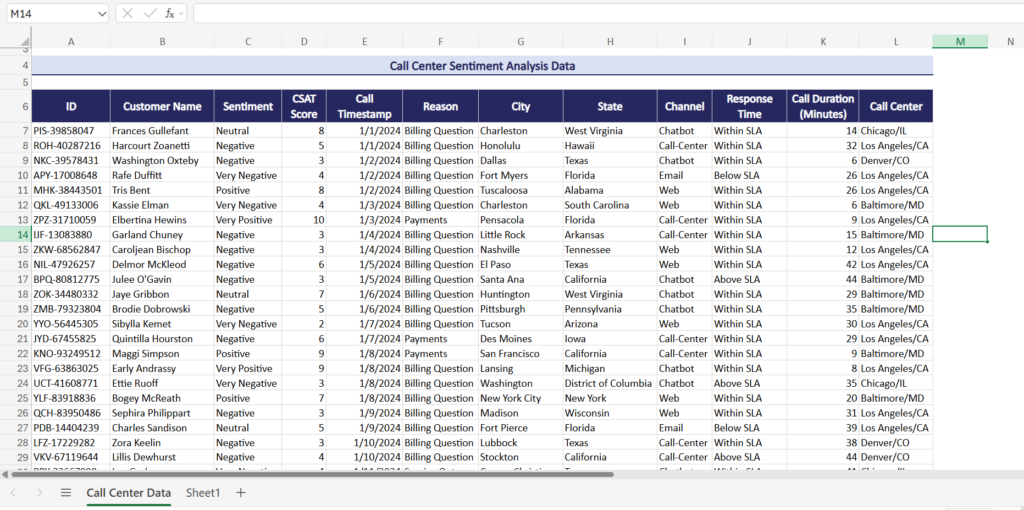This screenshot has width=1024, height=510.
Task: Select column J header
Action: click(749, 42)
